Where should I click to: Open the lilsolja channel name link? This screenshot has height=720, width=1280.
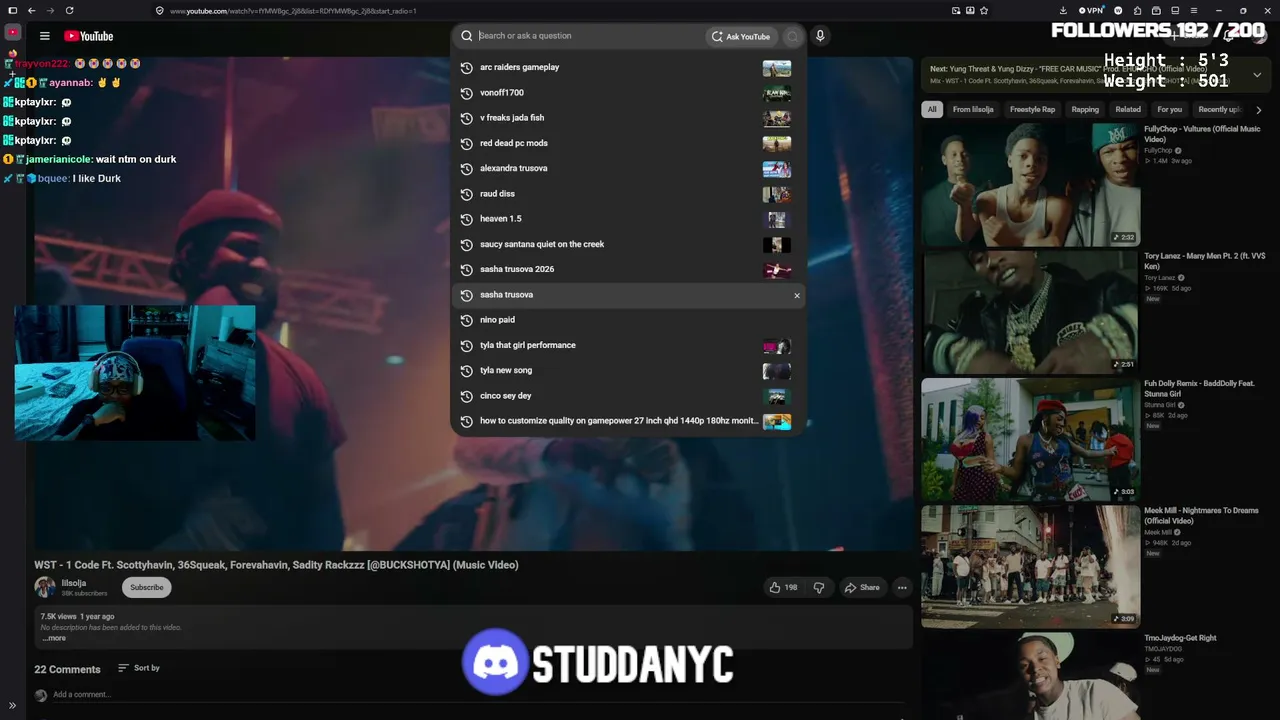click(74, 583)
